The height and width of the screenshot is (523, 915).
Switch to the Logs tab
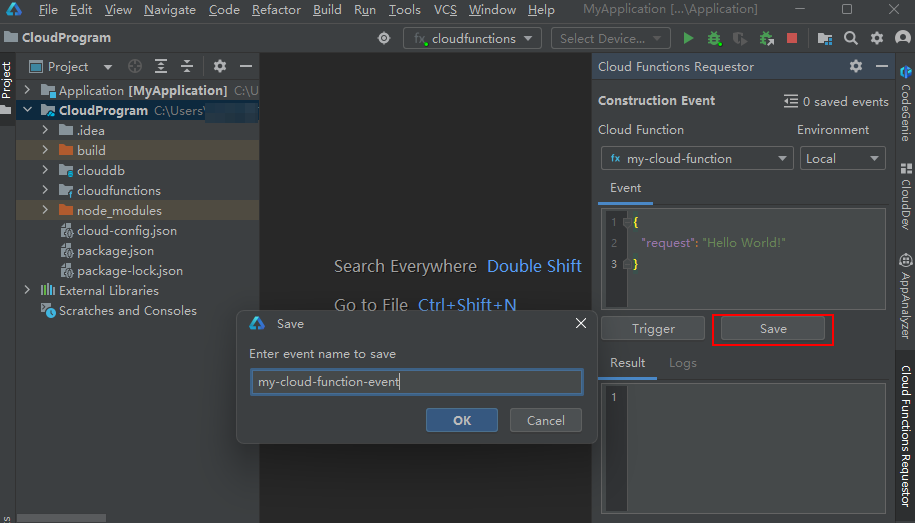click(682, 363)
